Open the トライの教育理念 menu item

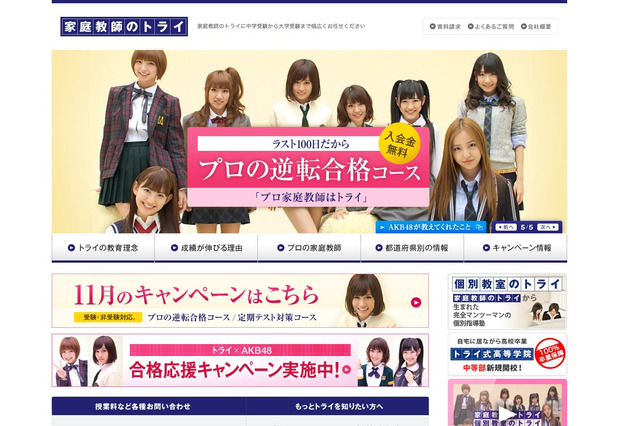pyautogui.click(x=103, y=248)
